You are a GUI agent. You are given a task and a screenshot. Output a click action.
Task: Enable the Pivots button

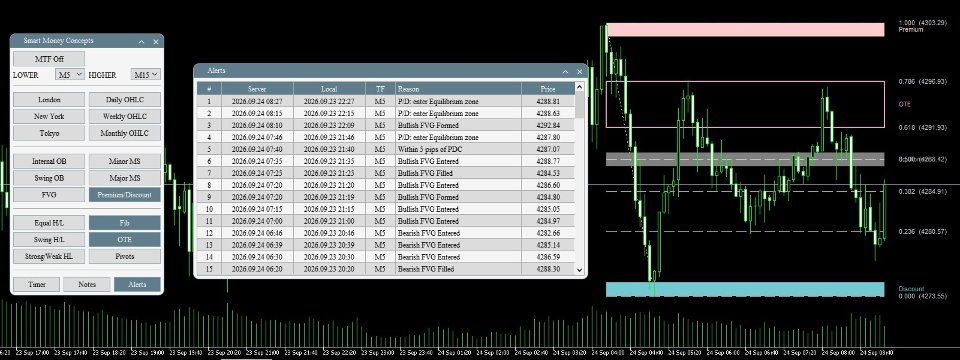[x=125, y=257]
